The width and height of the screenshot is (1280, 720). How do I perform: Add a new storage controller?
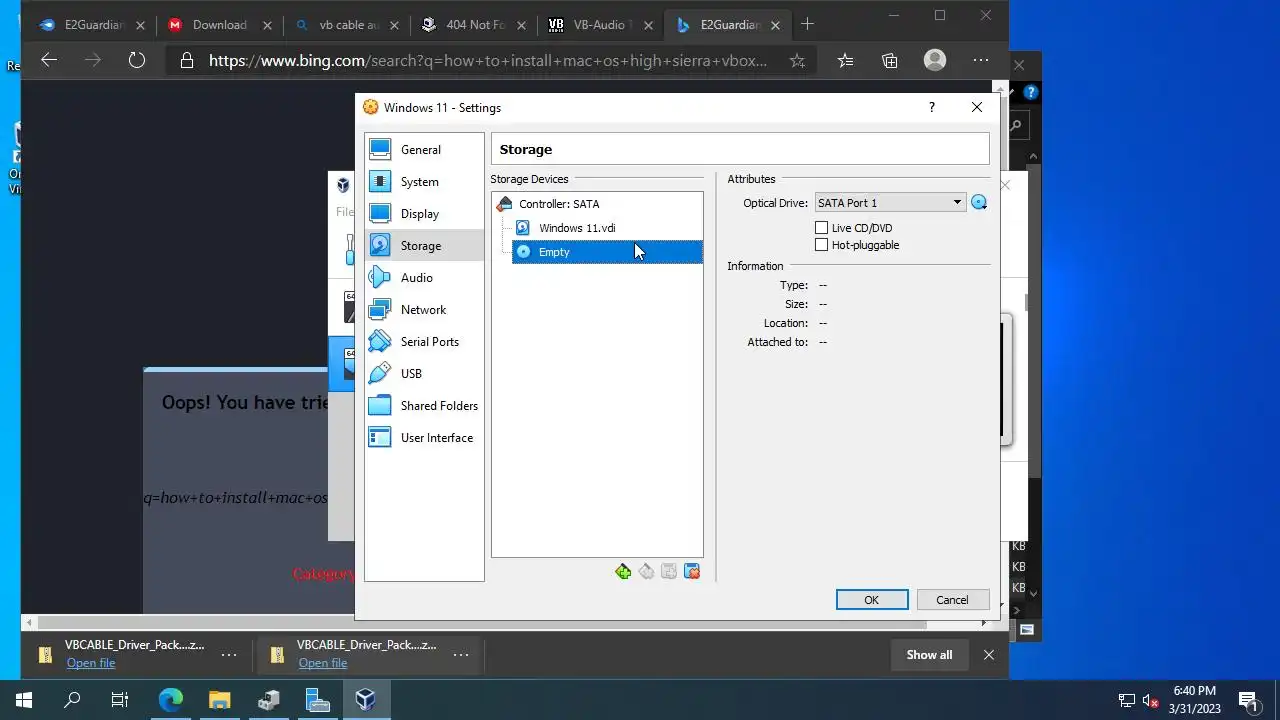[623, 572]
